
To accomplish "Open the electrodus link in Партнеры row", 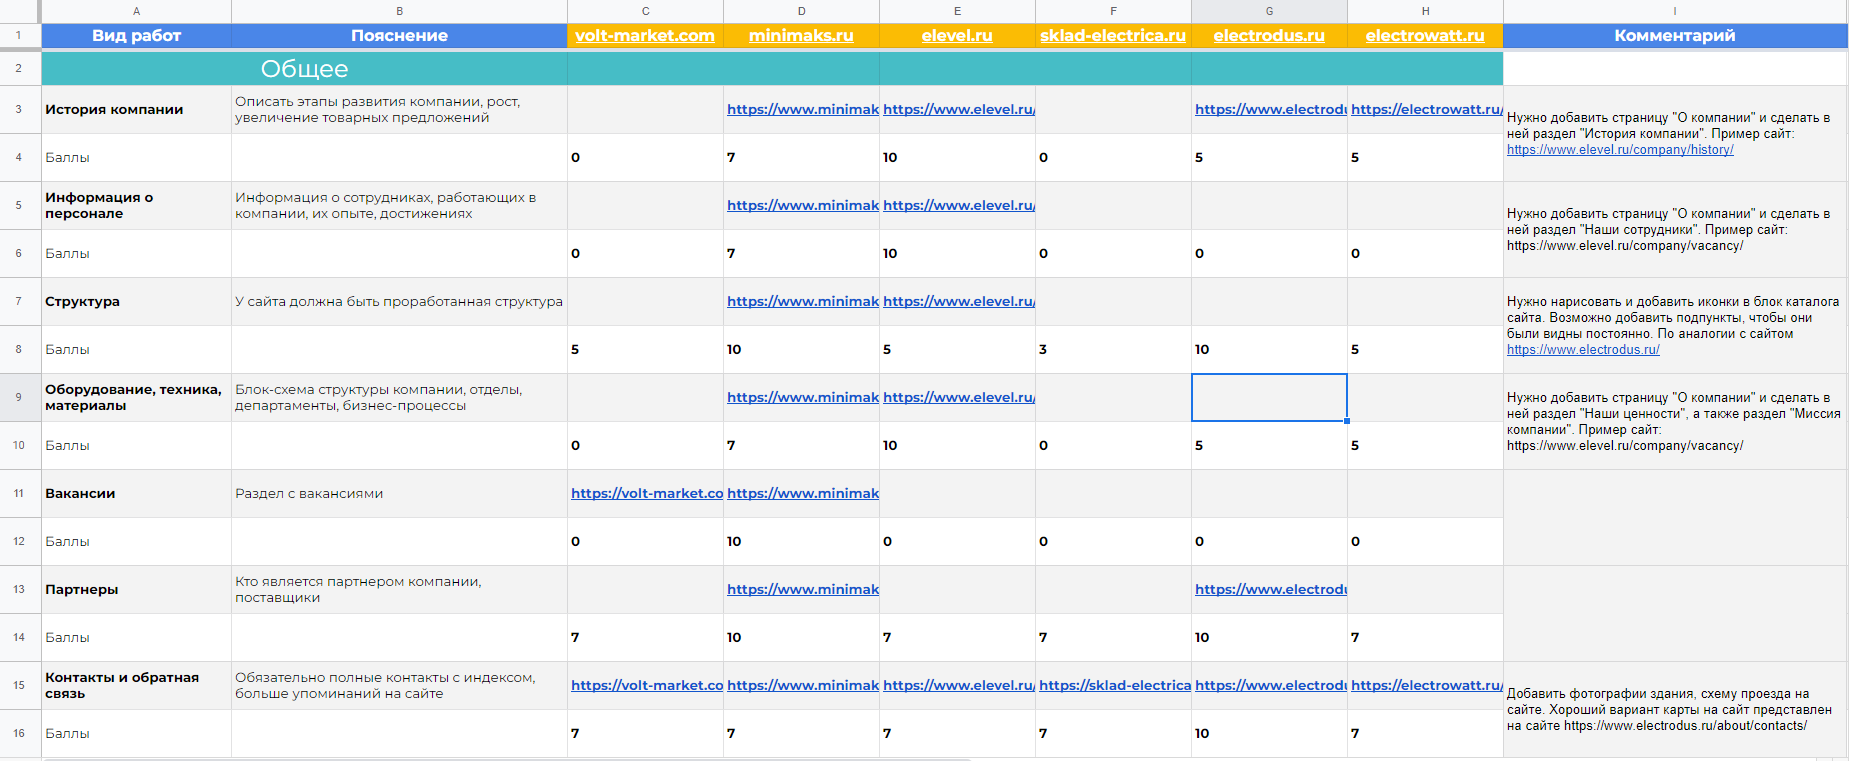I will (1271, 590).
